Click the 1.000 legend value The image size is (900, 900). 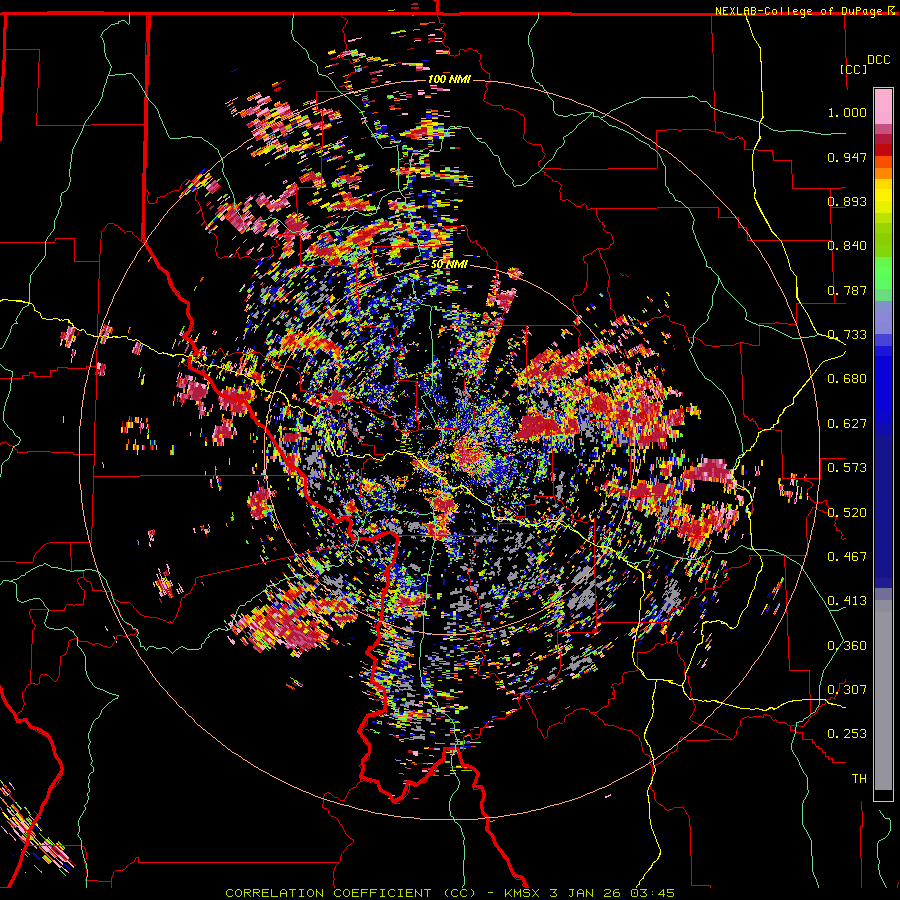[x=847, y=112]
